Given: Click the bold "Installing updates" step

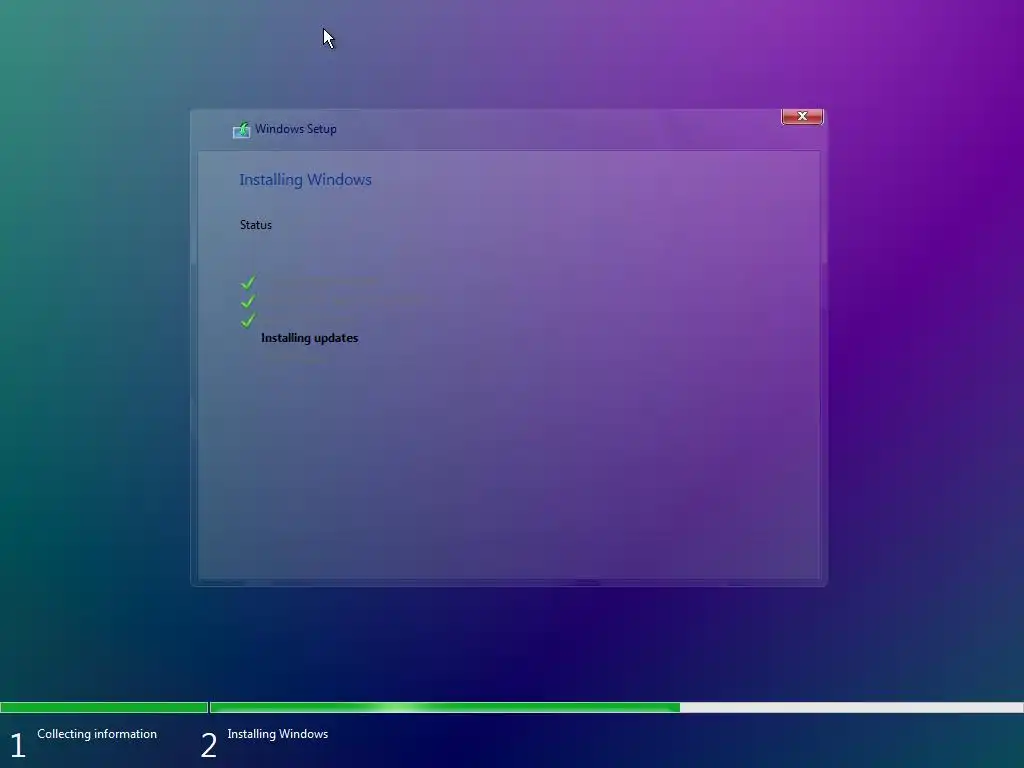Looking at the screenshot, I should point(310,338).
